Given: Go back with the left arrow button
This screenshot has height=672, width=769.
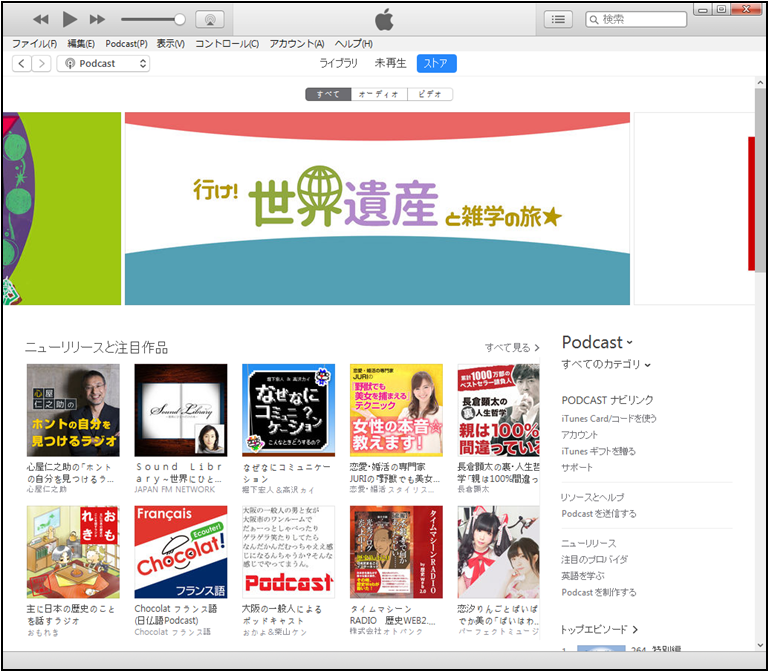Looking at the screenshot, I should [x=22, y=63].
